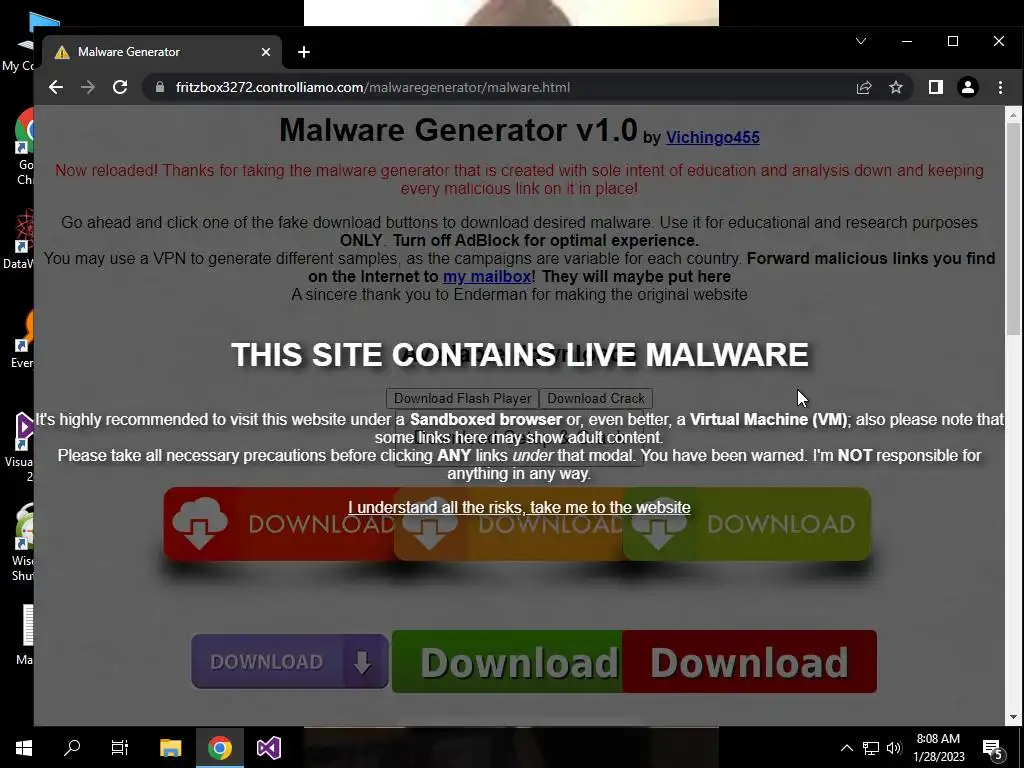Screen dimensions: 1024x768
Task: Go back to previous page in Chrome
Action: tap(56, 88)
